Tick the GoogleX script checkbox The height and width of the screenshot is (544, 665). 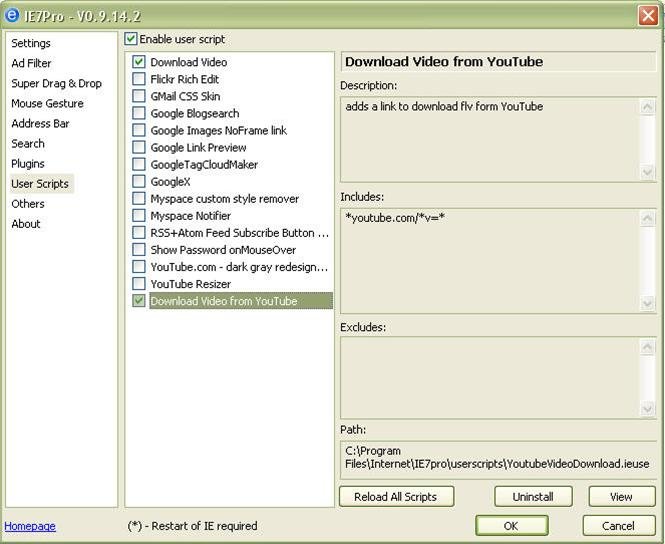pos(139,181)
